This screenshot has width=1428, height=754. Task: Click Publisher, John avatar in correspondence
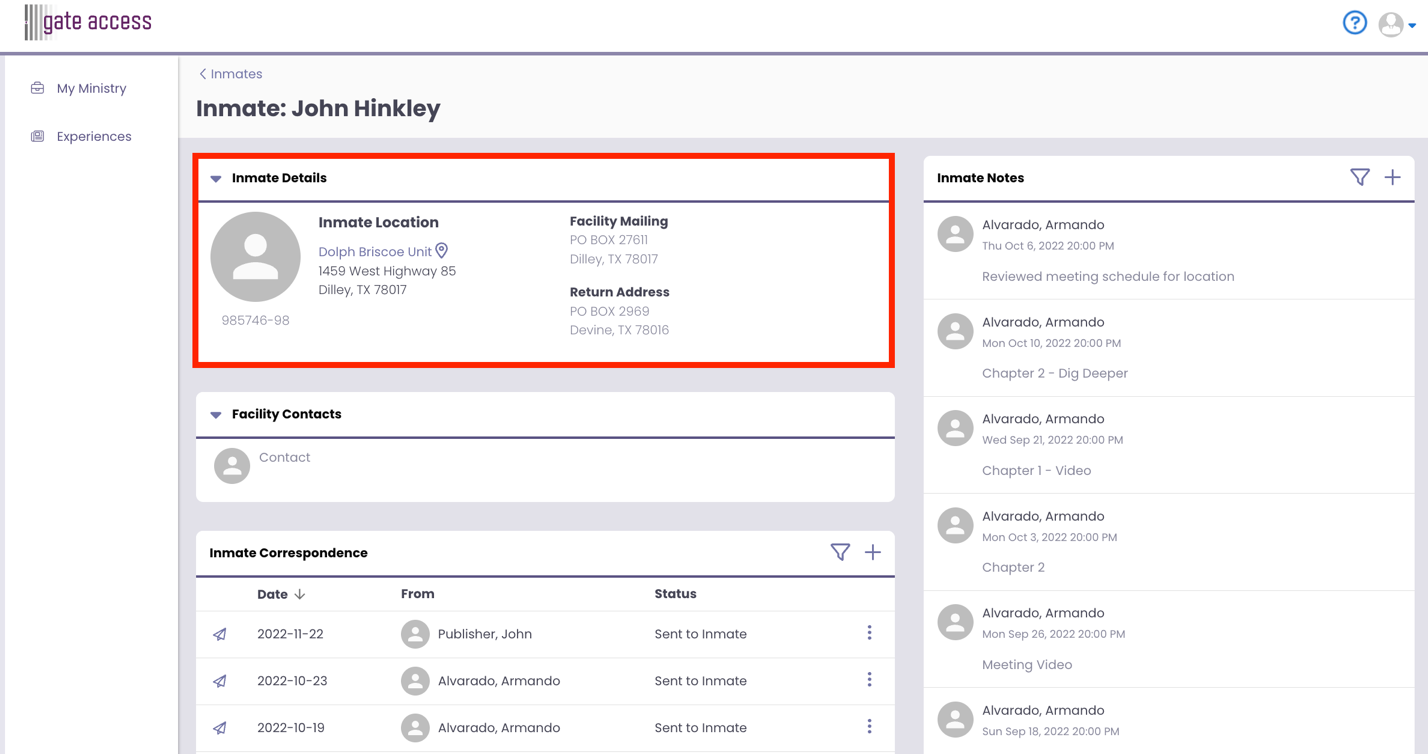(415, 634)
